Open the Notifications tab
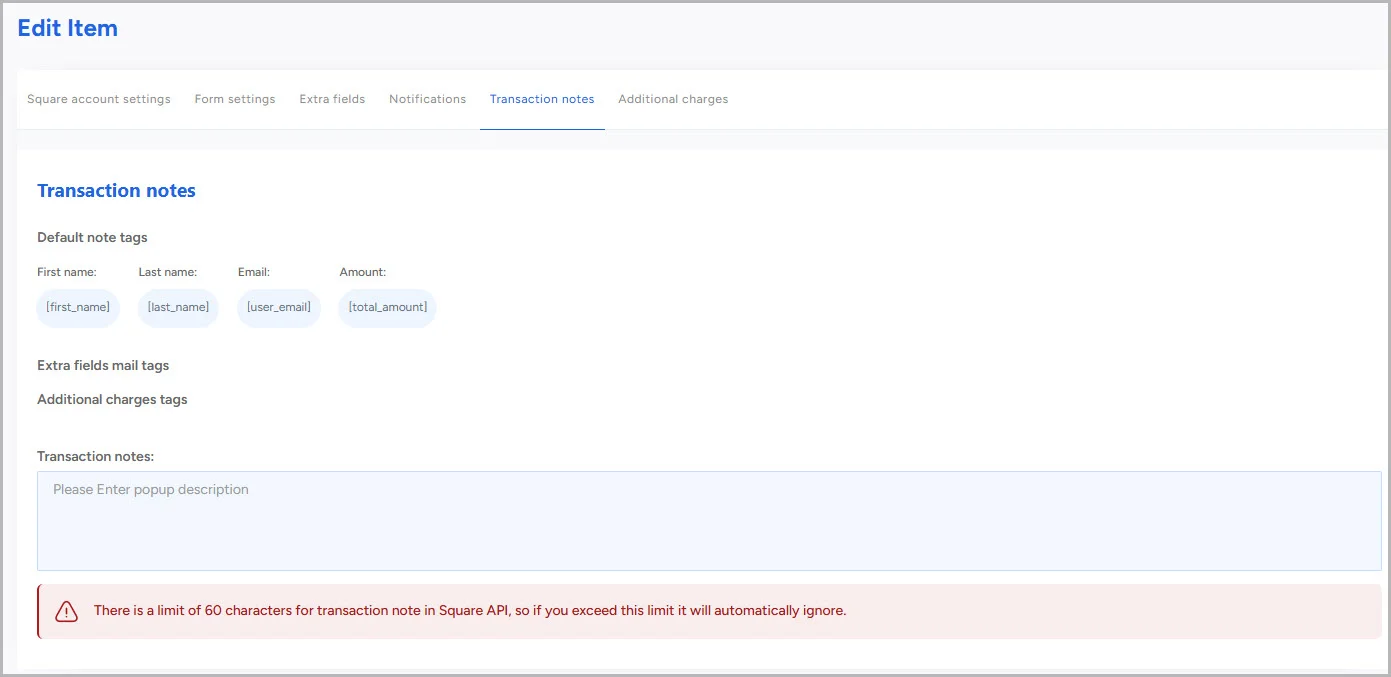 pyautogui.click(x=427, y=99)
